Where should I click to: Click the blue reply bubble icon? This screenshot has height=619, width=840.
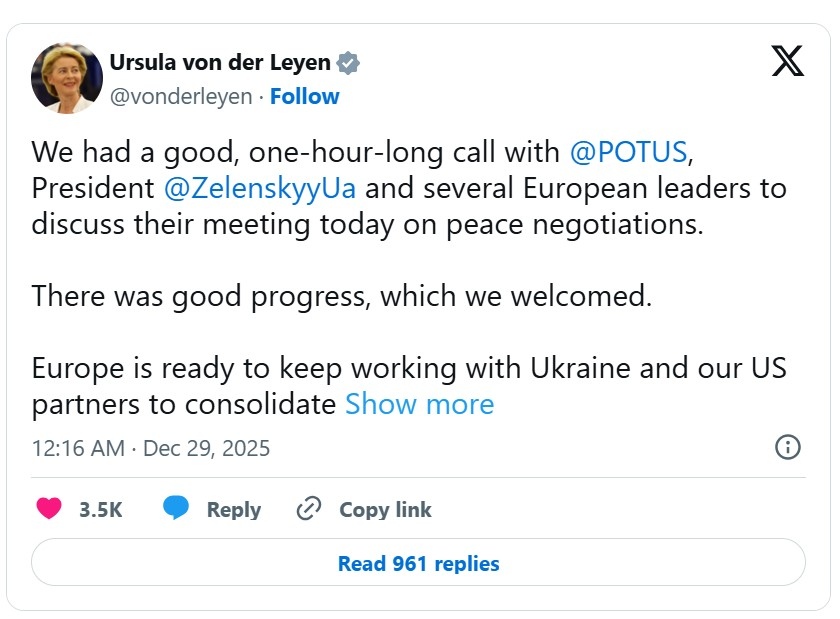tap(176, 509)
